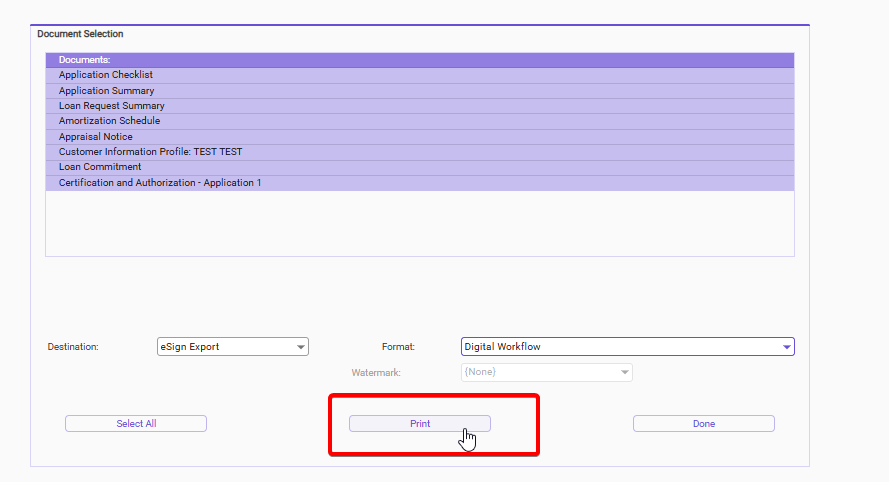Expand the Format dropdown arrow
Screen dimensions: 889x482
(x=786, y=347)
